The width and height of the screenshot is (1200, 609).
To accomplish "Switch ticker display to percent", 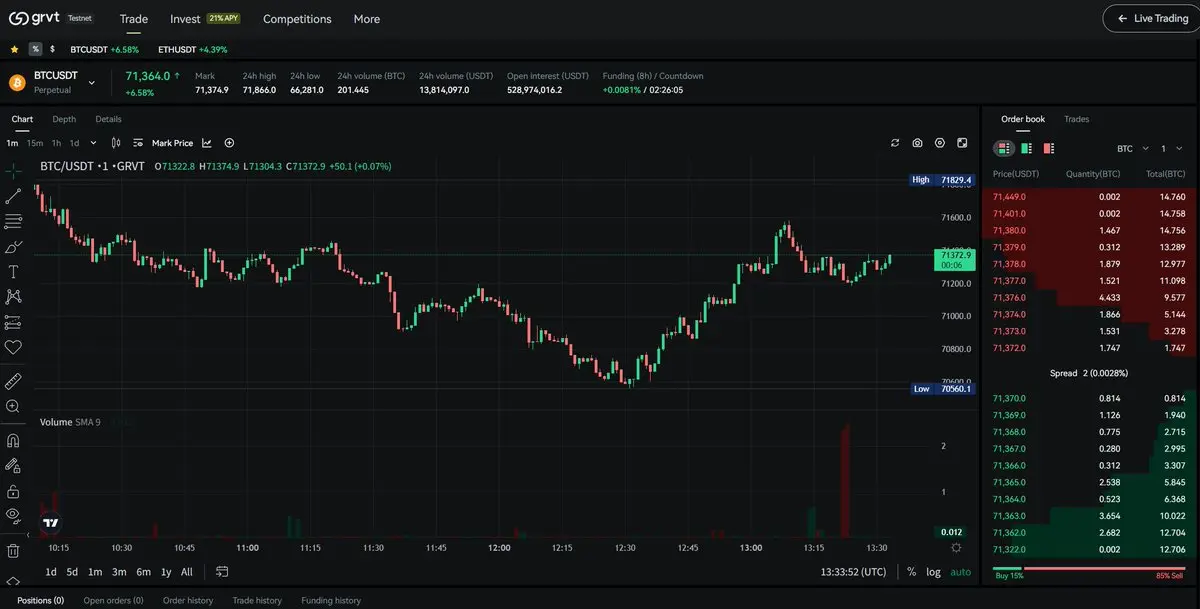I will click(x=35, y=49).
